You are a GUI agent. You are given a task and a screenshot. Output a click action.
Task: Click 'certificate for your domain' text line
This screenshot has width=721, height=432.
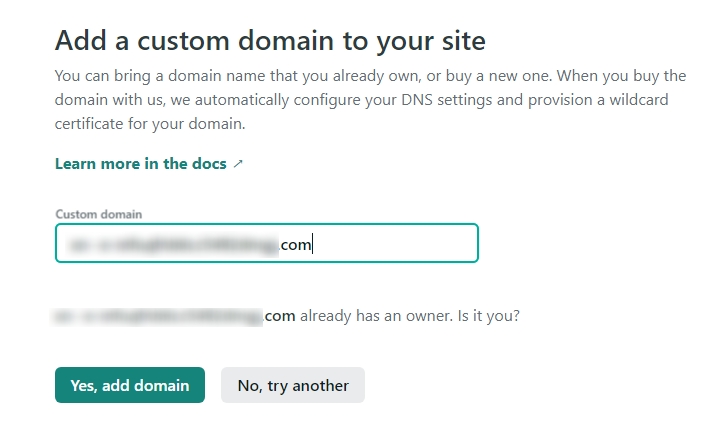point(150,124)
